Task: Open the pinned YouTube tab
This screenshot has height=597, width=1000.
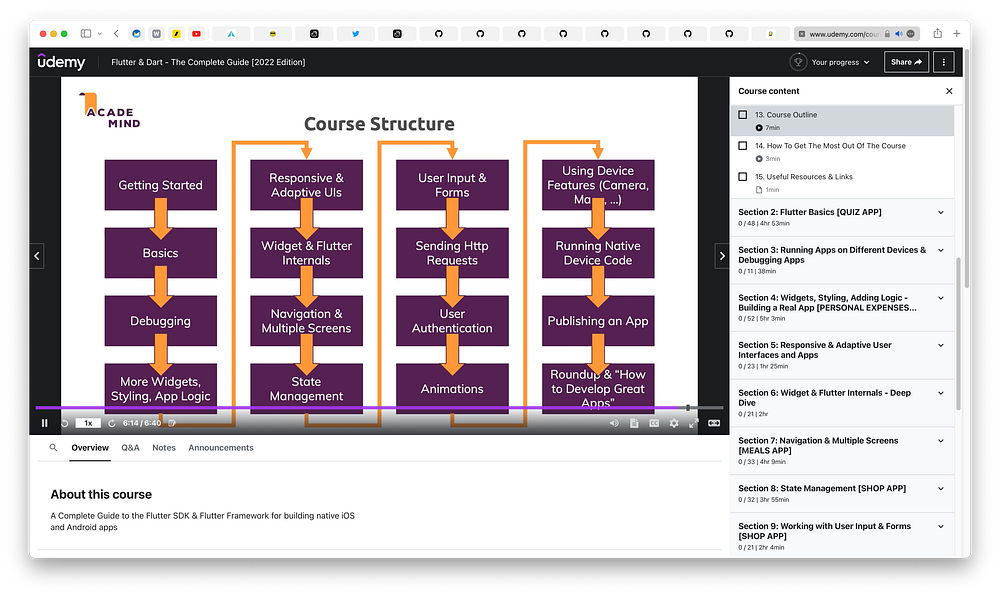Action: click(196, 34)
